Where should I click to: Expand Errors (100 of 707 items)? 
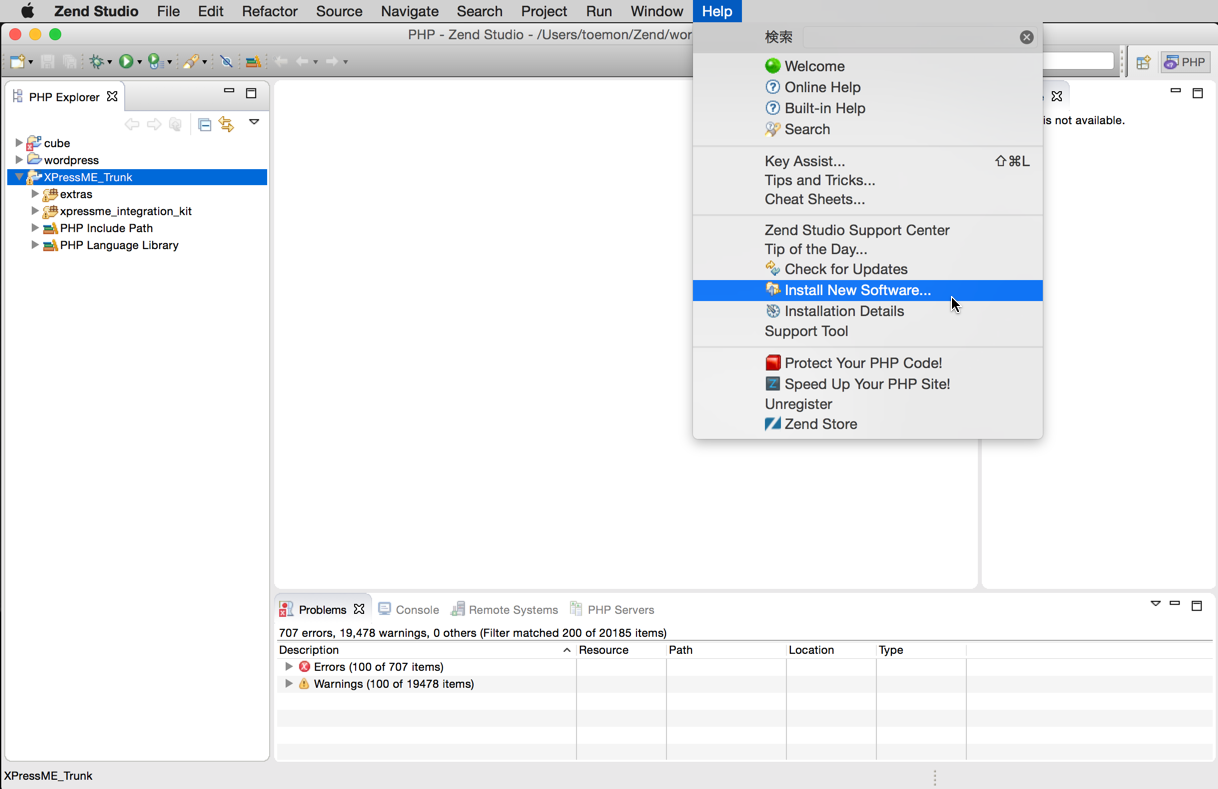[289, 667]
